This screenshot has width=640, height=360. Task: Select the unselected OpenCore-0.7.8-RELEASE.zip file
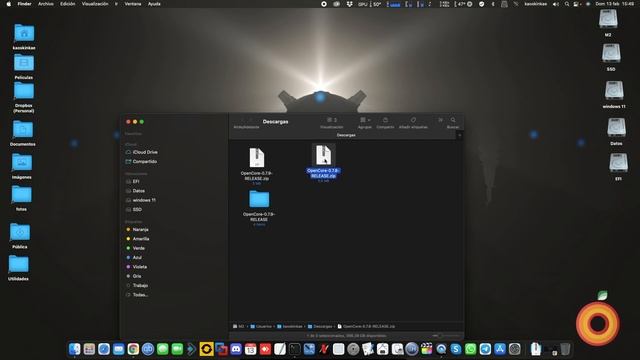(x=257, y=158)
